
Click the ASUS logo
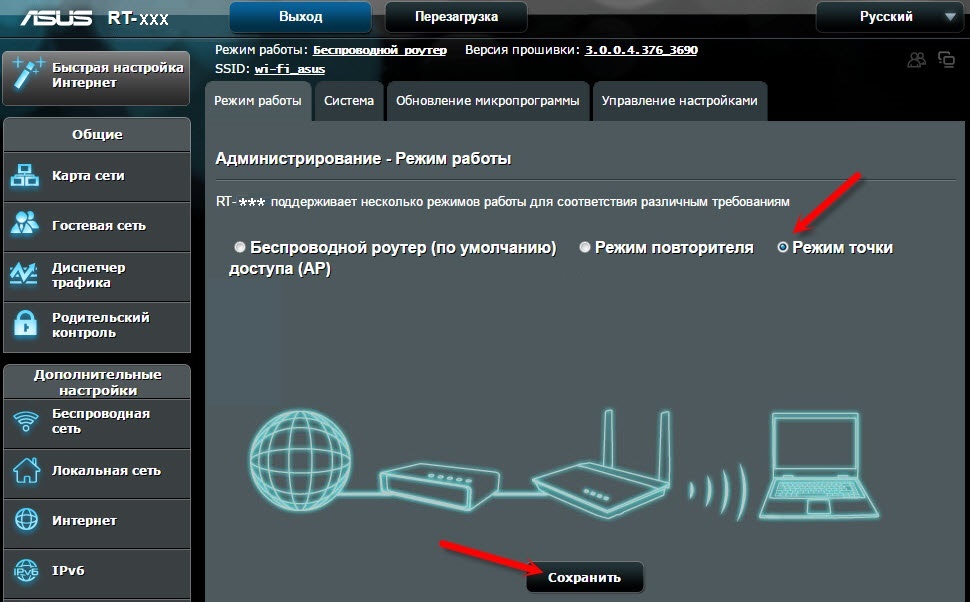coord(57,18)
